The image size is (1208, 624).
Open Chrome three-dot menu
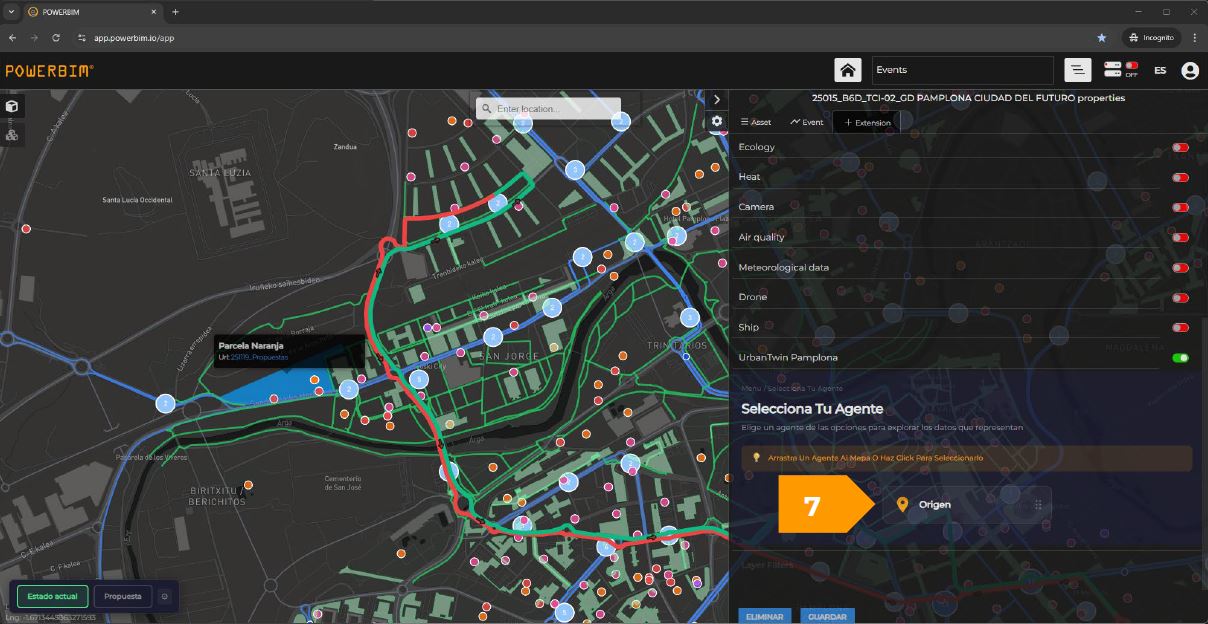(x=1194, y=37)
